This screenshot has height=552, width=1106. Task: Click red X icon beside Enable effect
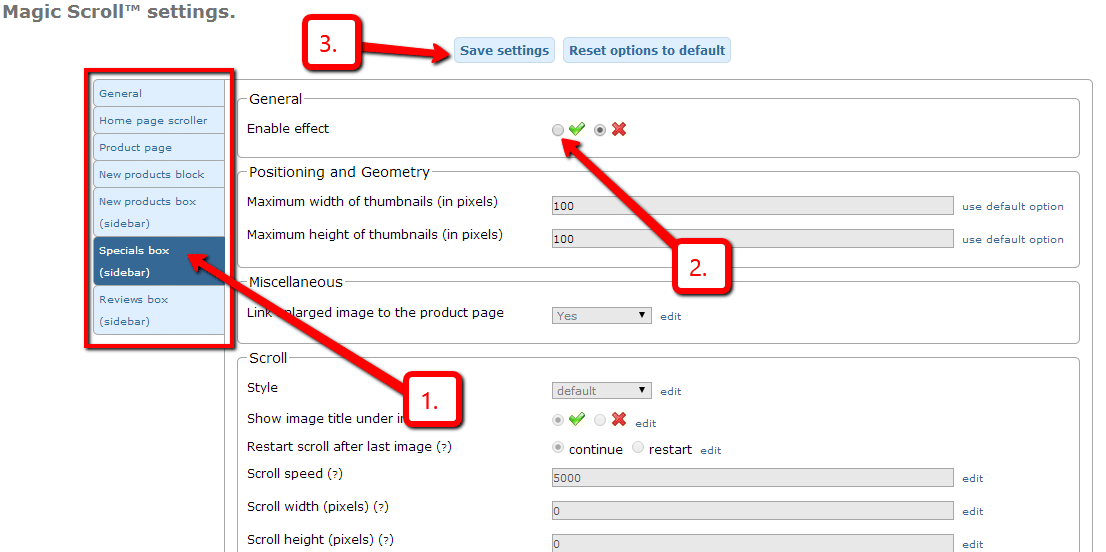click(x=619, y=129)
